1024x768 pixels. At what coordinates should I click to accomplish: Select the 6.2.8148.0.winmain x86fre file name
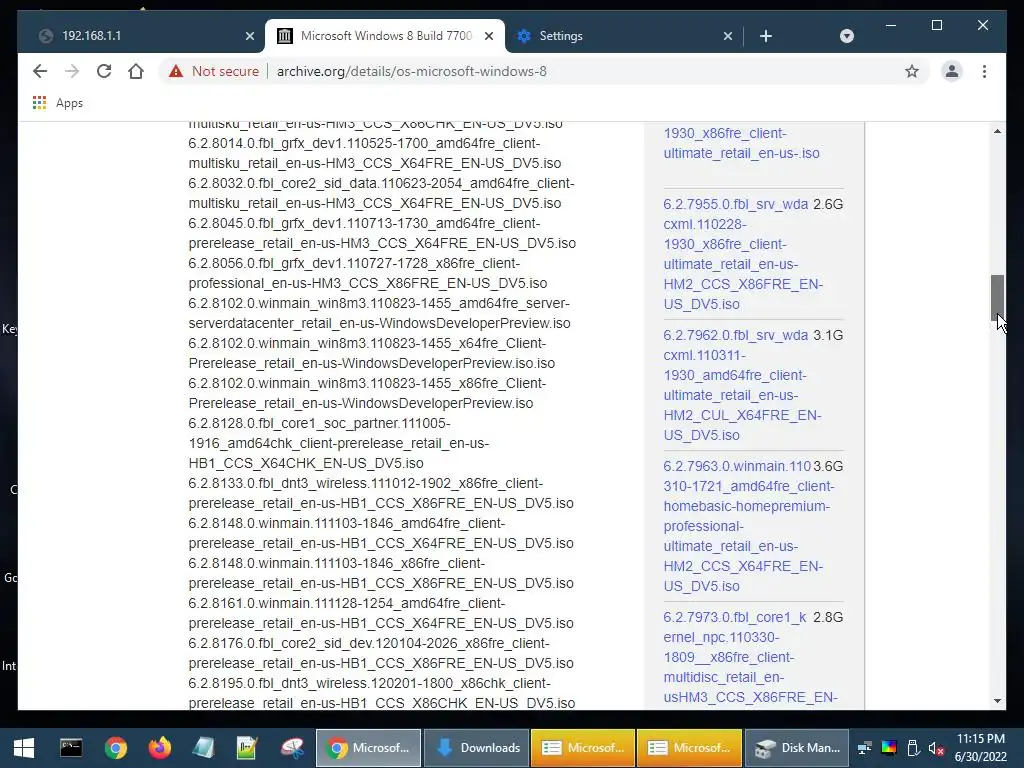tap(381, 573)
